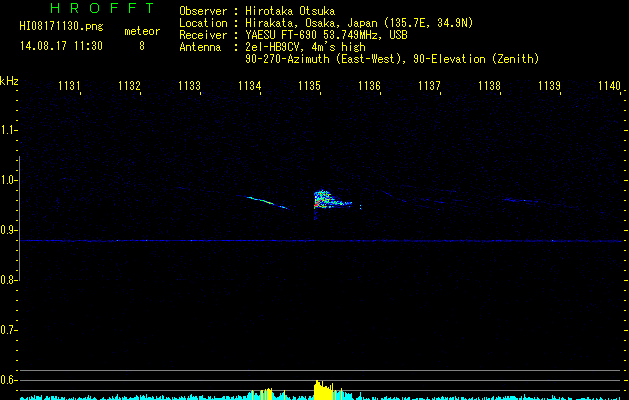629x400 pixels.
Task: Click the 0.7 kHz frequency label
Action: click(x=8, y=330)
